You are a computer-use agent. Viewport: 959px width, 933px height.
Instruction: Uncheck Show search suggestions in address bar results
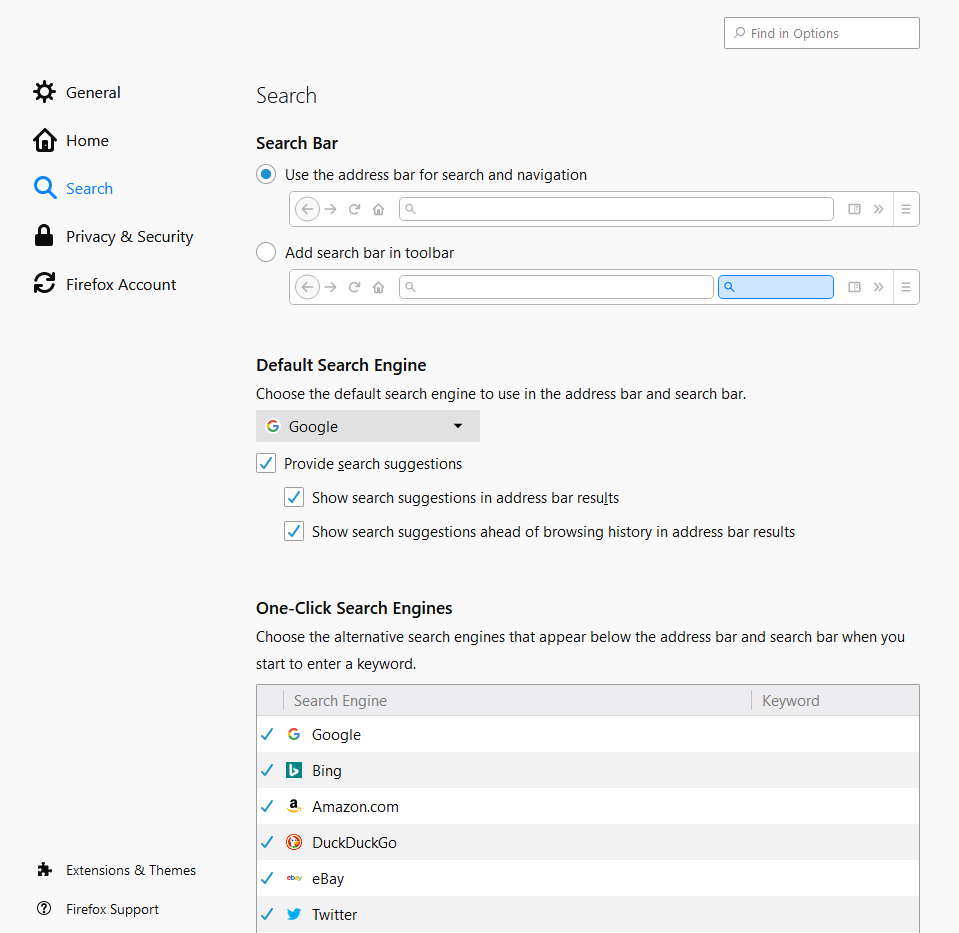click(x=294, y=497)
